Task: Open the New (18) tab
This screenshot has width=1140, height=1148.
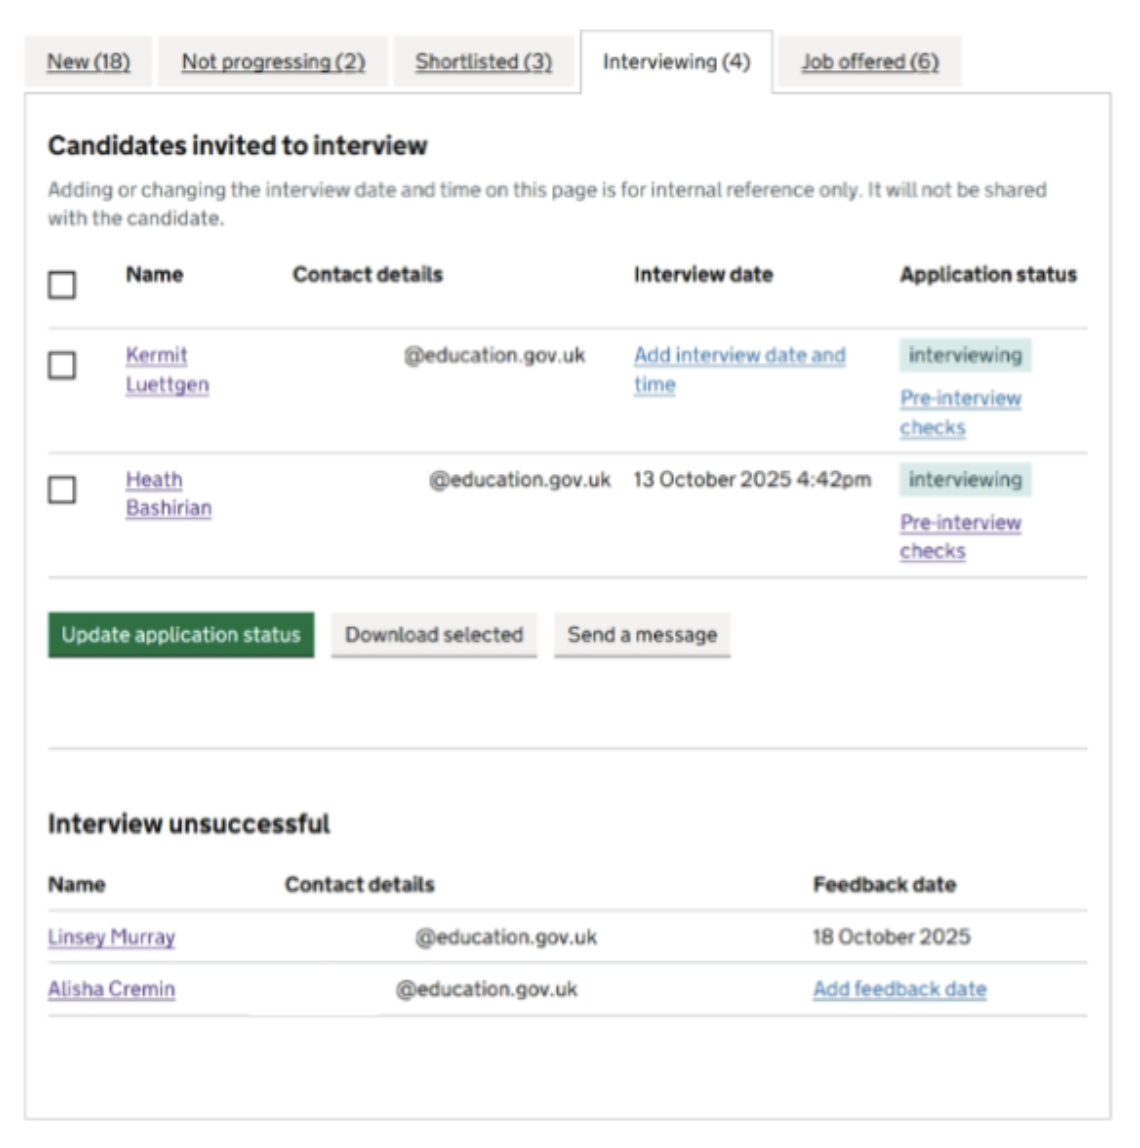Action: pos(88,62)
